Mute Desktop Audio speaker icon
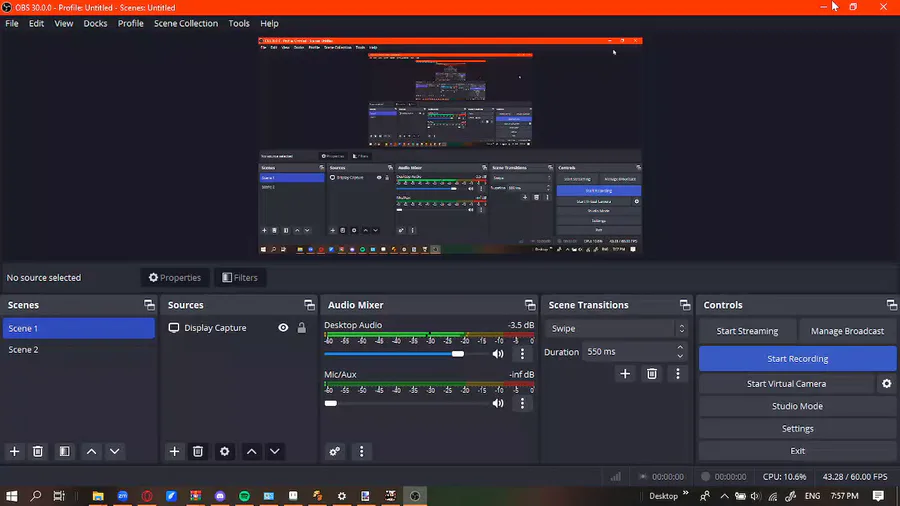The width and height of the screenshot is (900, 506). [498, 354]
